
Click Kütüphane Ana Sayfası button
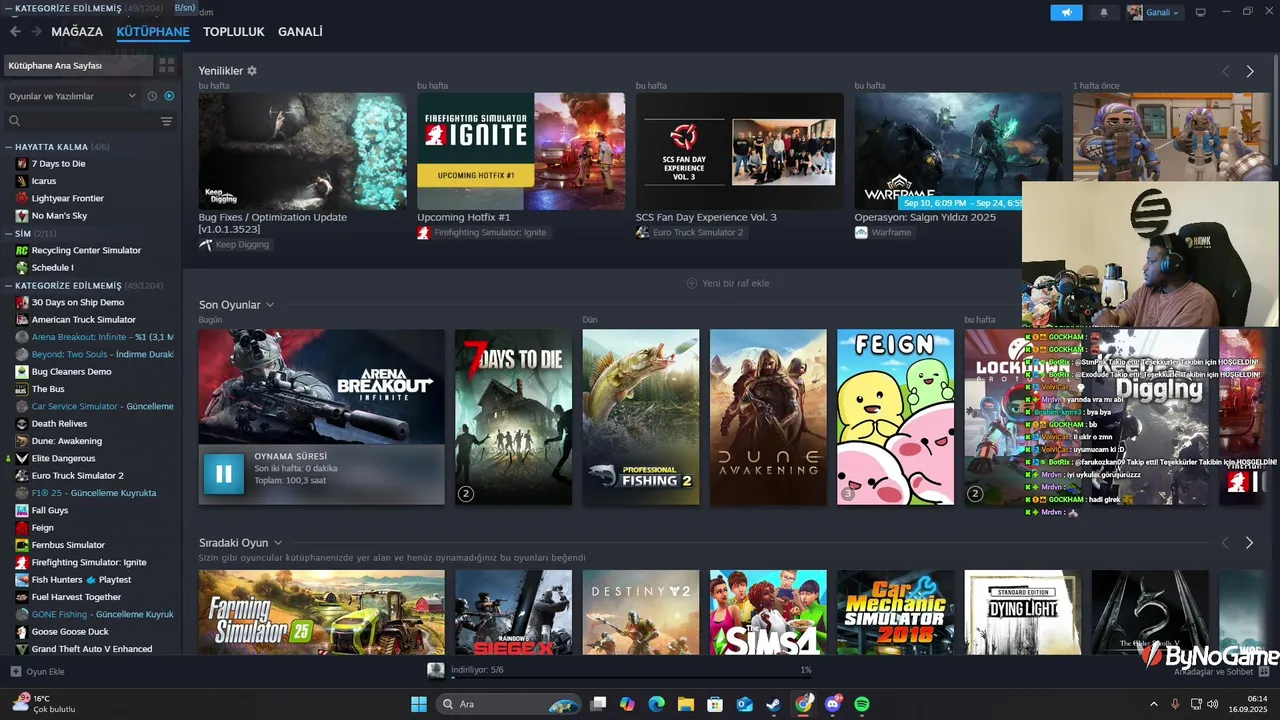[x=78, y=65]
